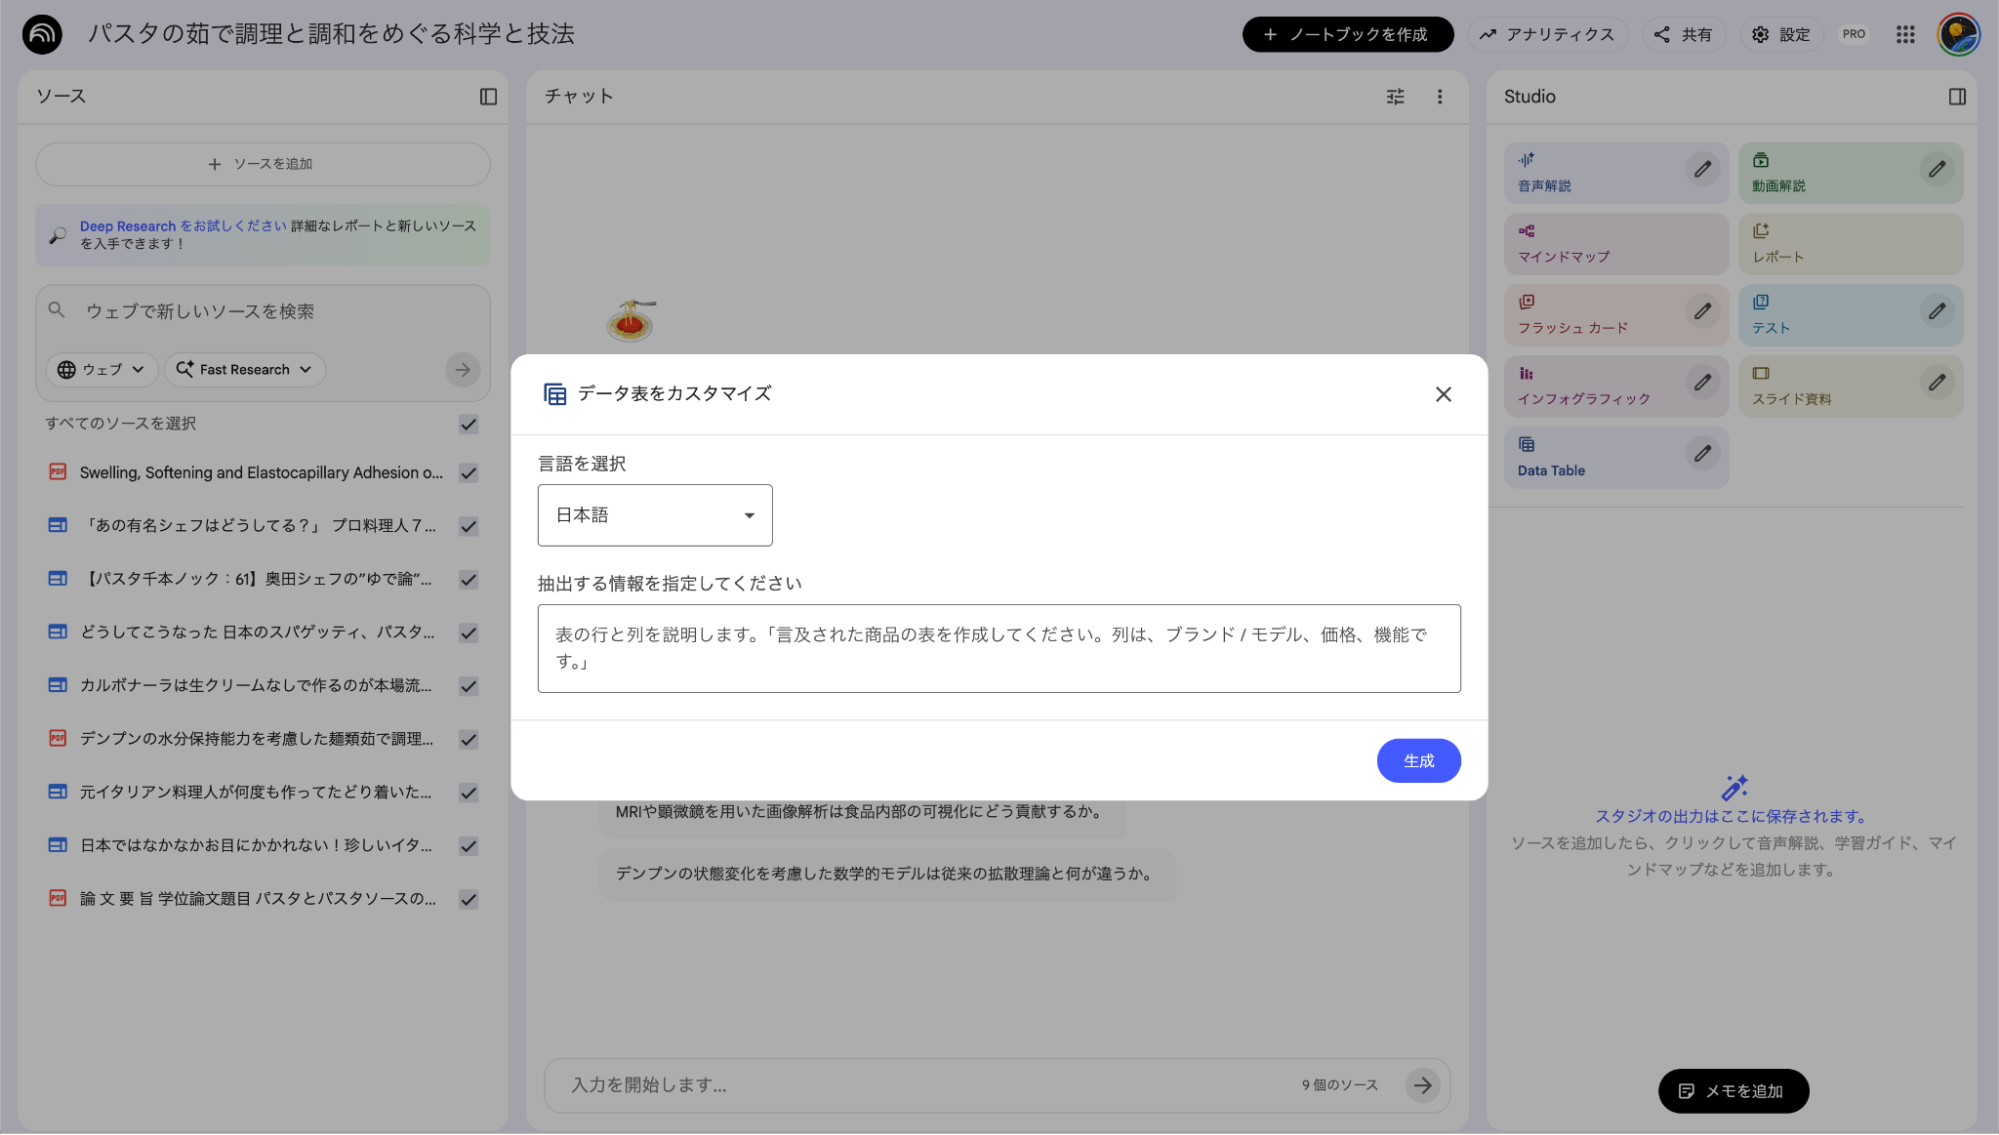Expand the ウェブ source filter dropdown

[x=101, y=369]
